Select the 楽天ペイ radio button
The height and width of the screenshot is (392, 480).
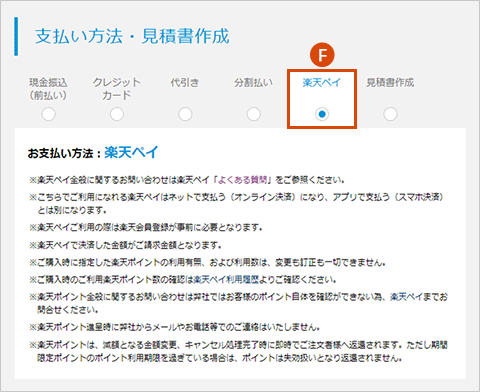tap(322, 114)
